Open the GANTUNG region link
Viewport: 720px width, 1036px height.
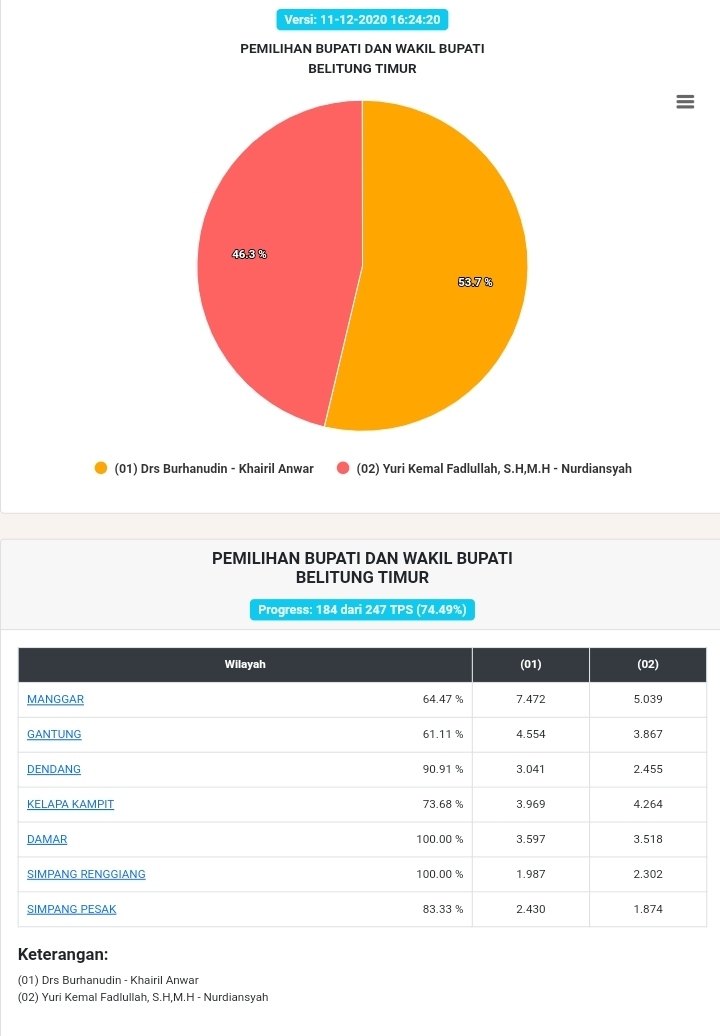point(54,734)
